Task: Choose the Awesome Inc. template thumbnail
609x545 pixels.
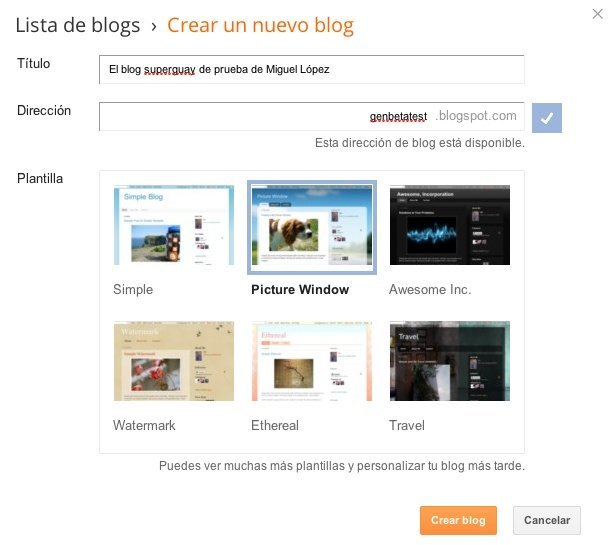Action: click(450, 225)
